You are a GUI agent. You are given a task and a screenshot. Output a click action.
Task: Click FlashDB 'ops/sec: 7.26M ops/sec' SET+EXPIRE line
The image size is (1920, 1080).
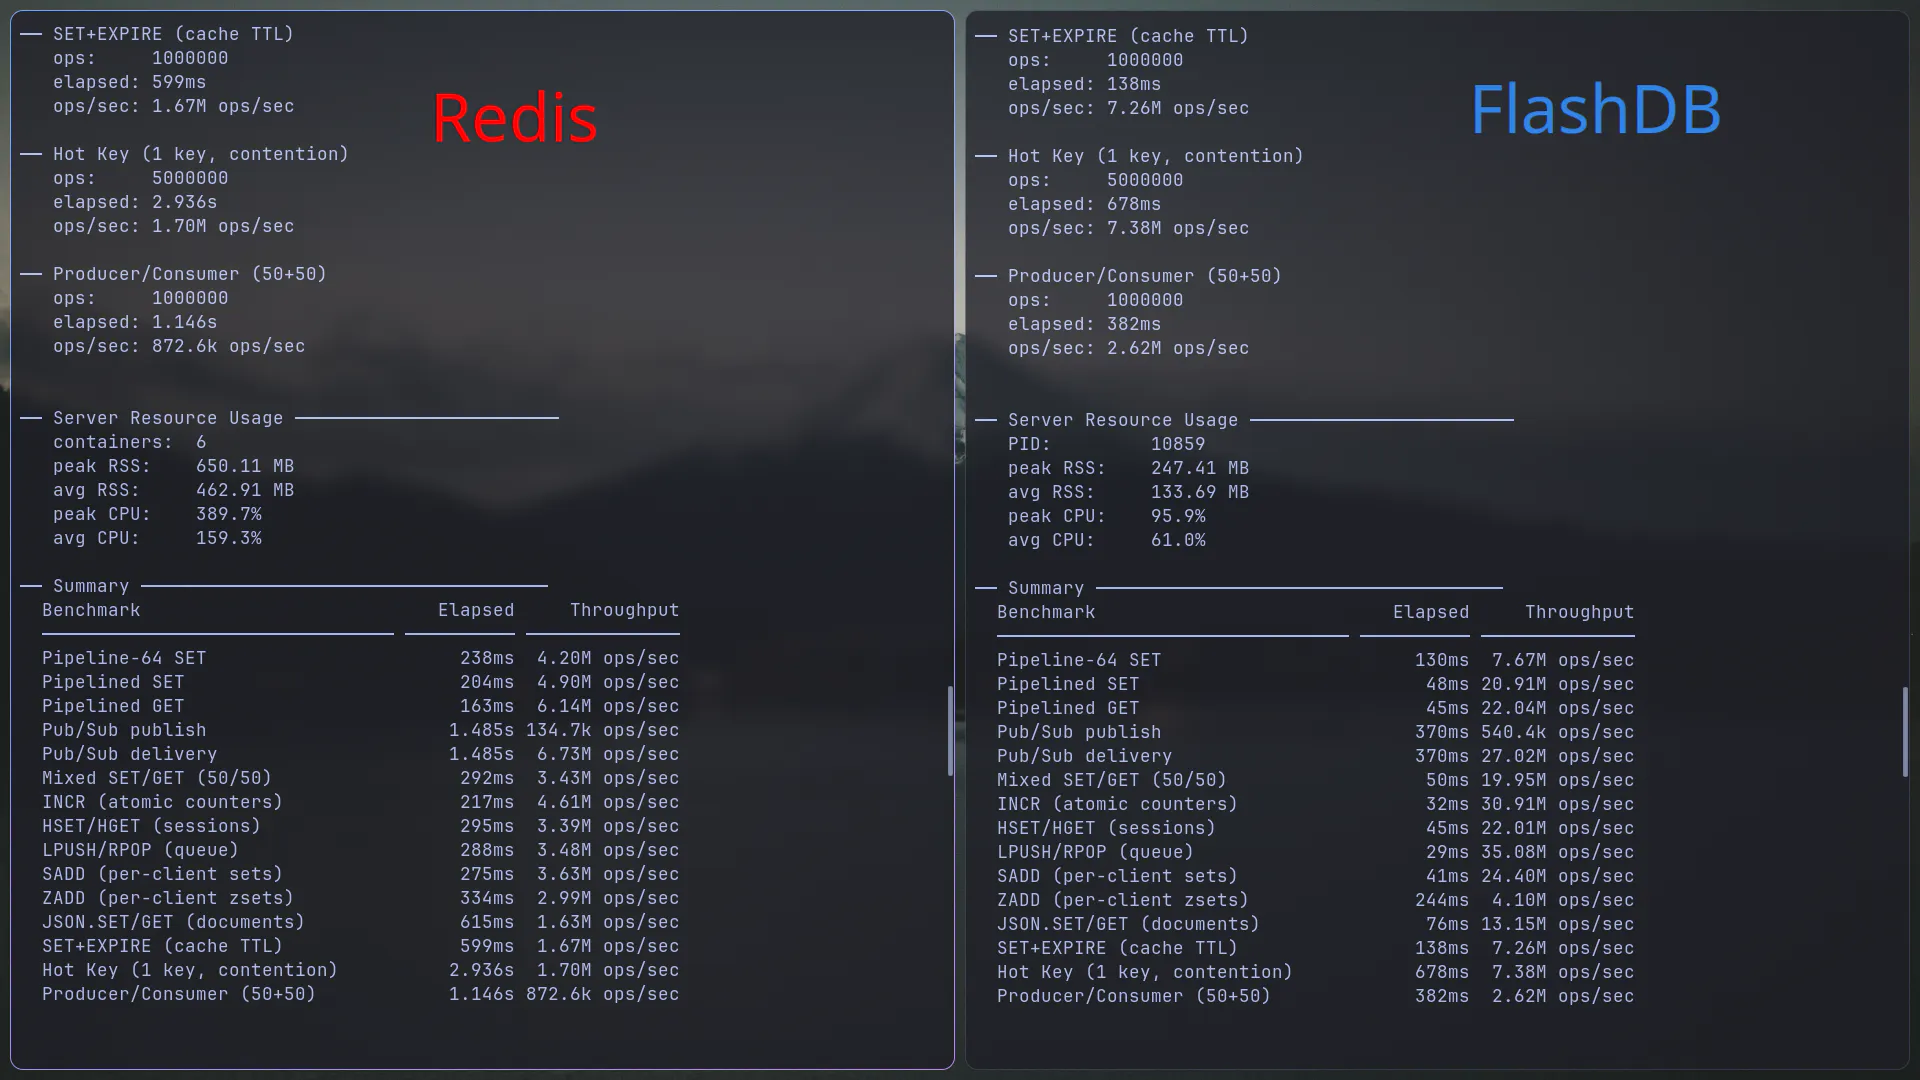(x=1129, y=108)
